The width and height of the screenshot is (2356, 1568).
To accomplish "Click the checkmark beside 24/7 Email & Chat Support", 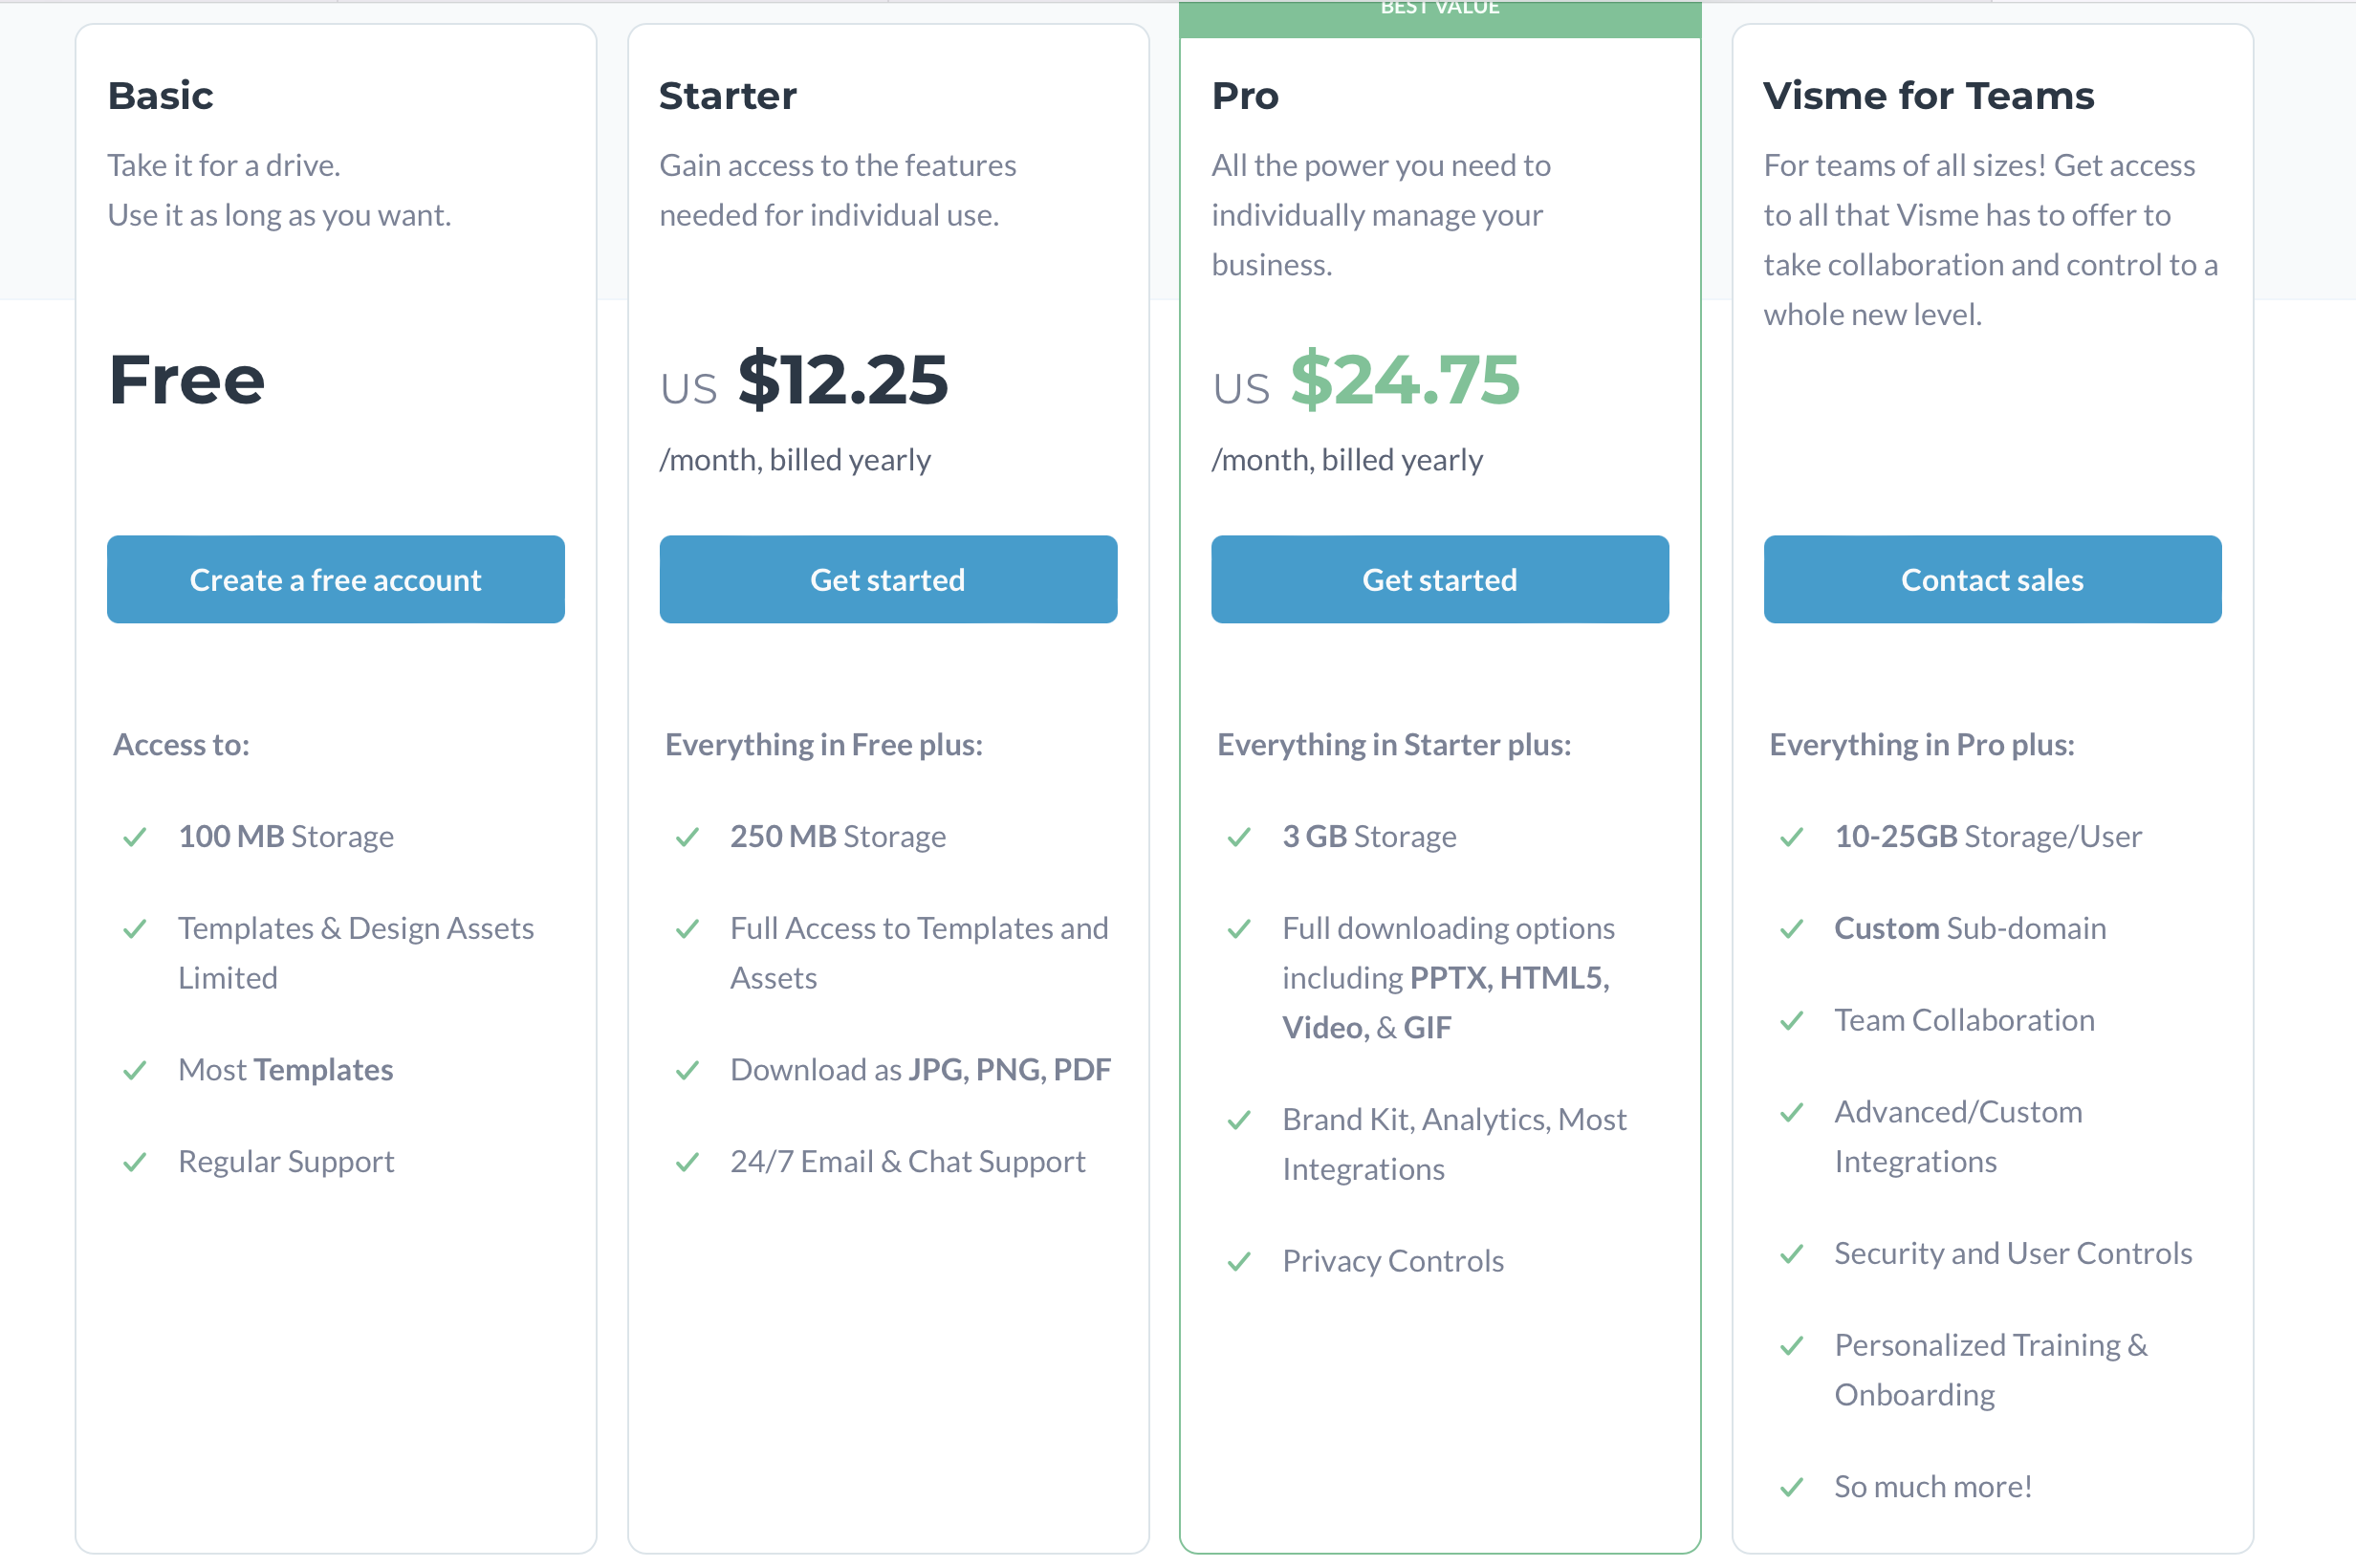I will pyautogui.click(x=687, y=1162).
